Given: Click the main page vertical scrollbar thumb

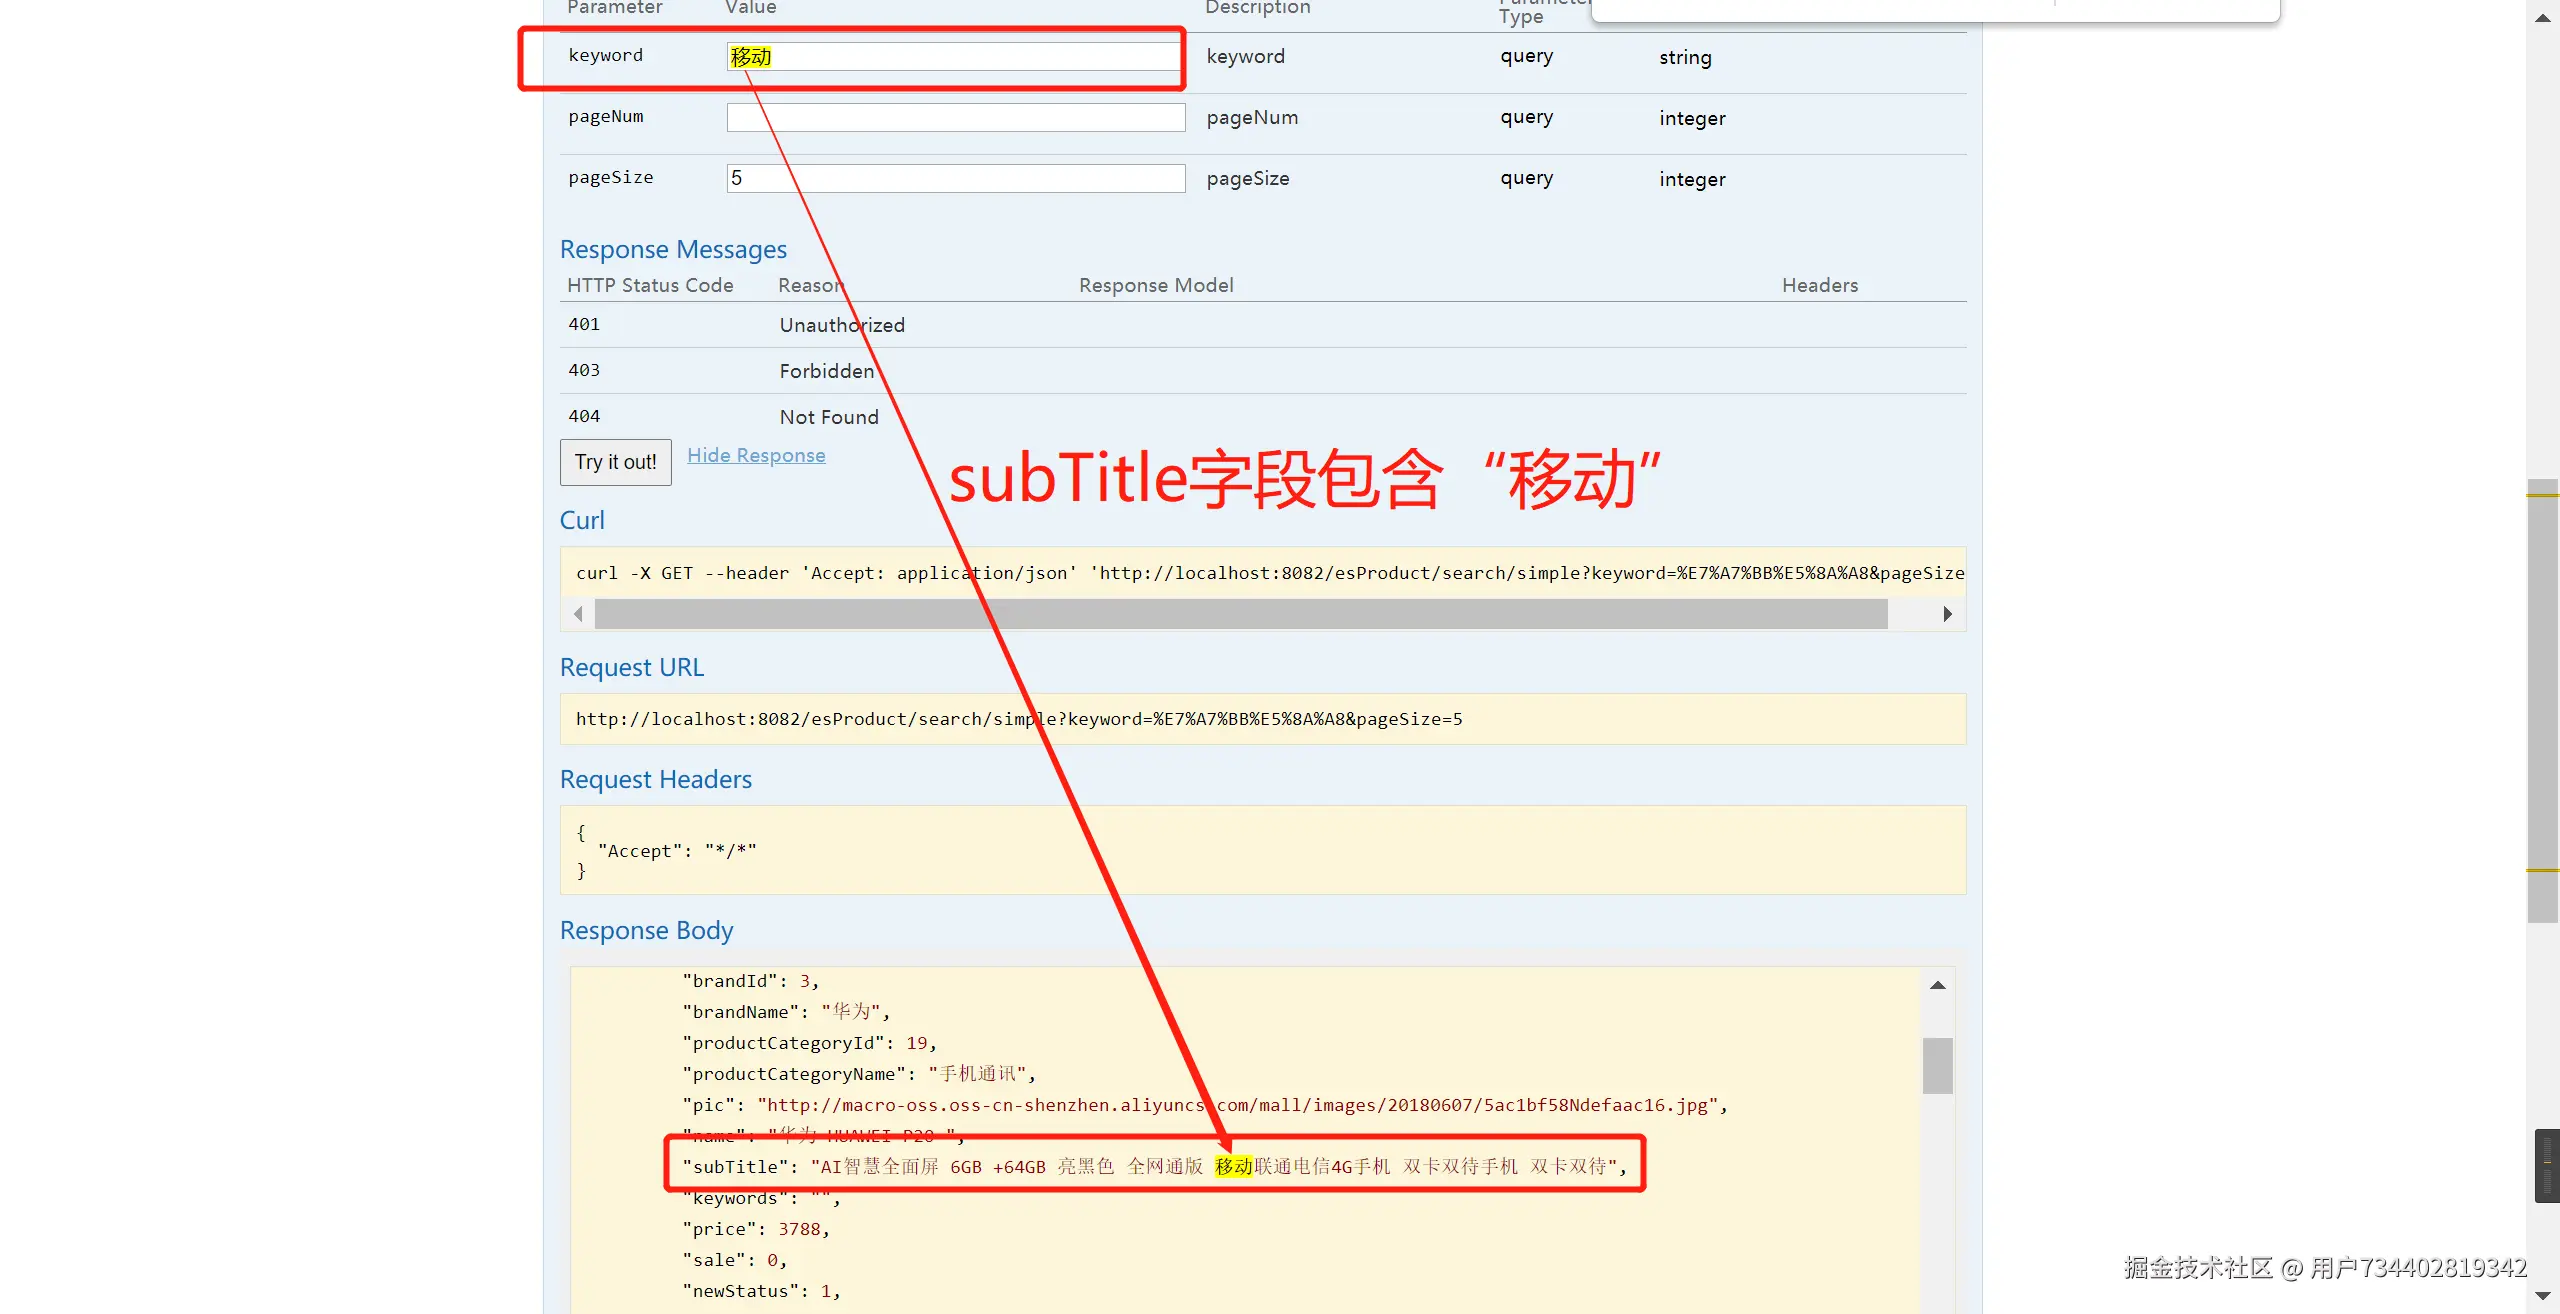Looking at the screenshot, I should (2542, 700).
